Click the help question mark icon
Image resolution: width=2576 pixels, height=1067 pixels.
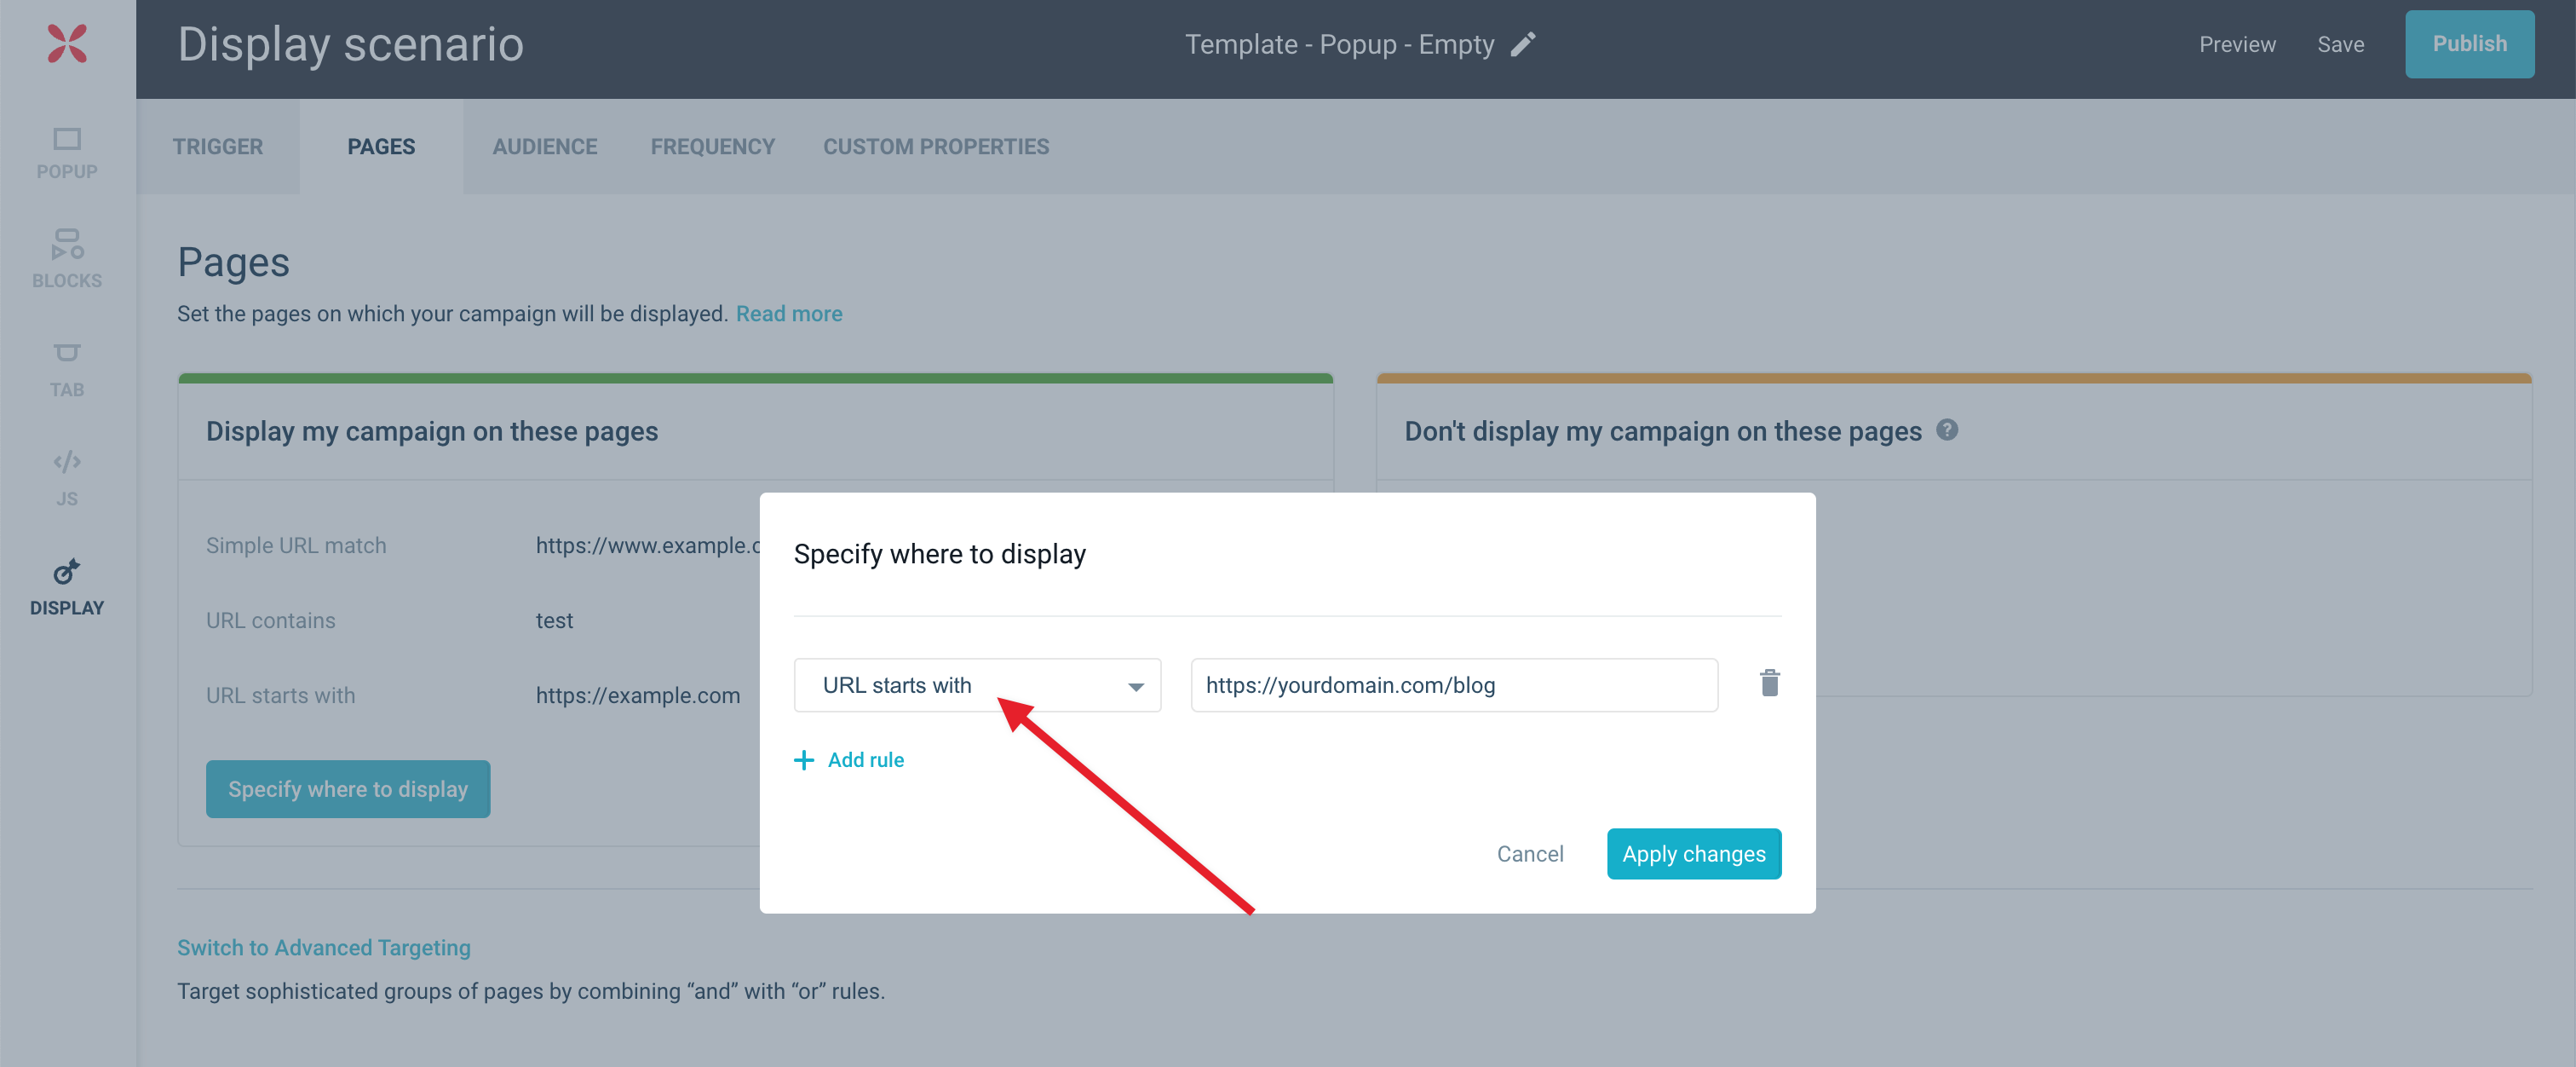point(1946,430)
